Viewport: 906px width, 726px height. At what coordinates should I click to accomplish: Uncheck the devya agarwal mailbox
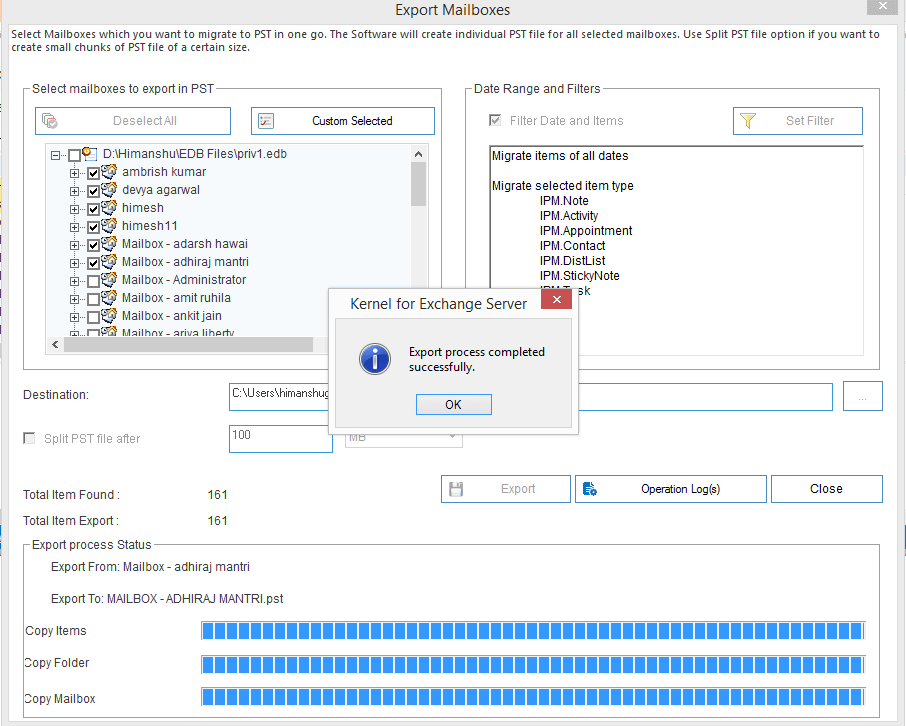93,191
